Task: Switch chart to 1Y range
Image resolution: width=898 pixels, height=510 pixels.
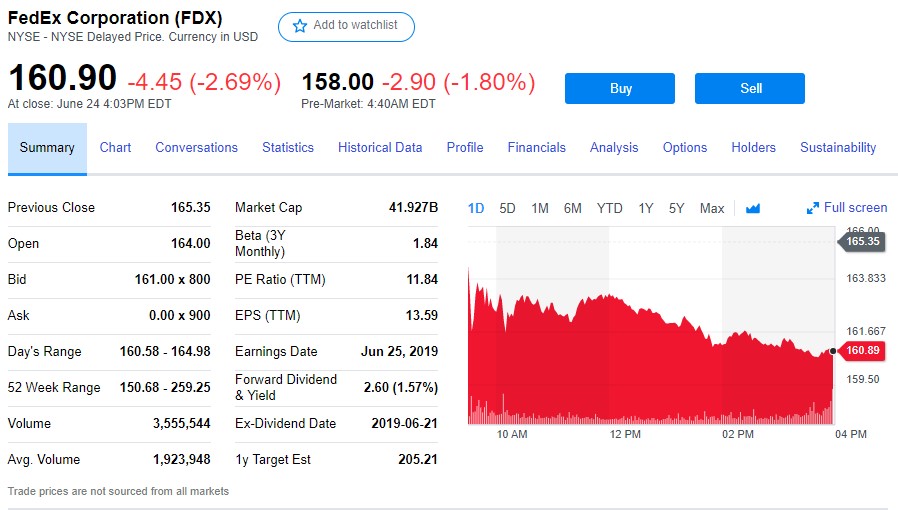Action: 645,208
